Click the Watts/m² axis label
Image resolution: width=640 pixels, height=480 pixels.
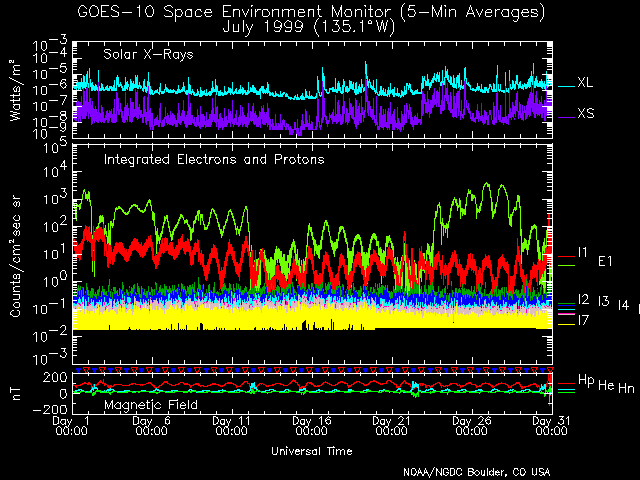coord(15,90)
